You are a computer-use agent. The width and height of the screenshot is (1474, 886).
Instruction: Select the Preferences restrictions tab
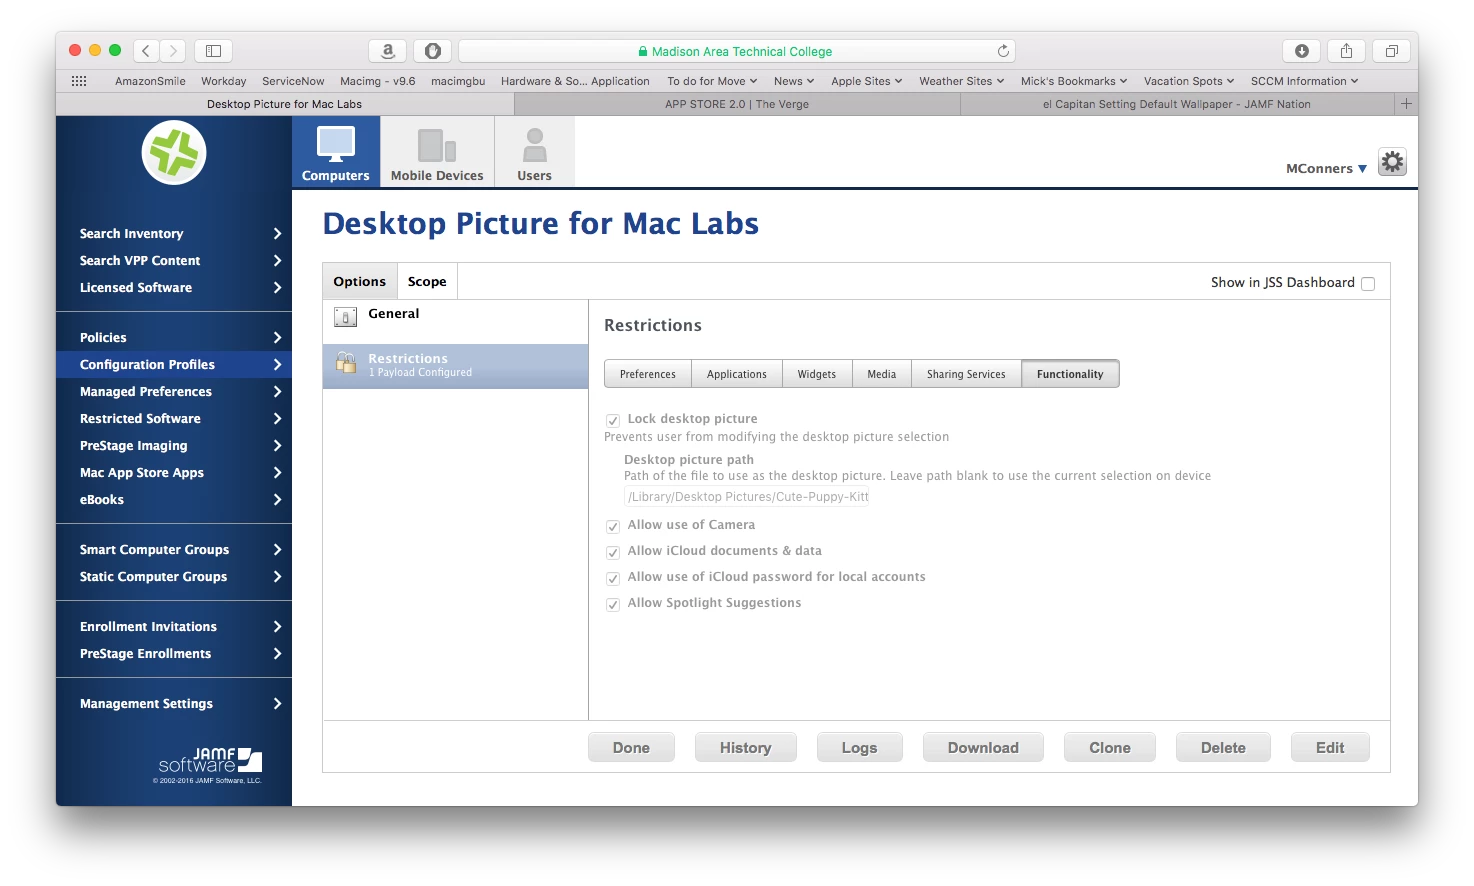[647, 374]
